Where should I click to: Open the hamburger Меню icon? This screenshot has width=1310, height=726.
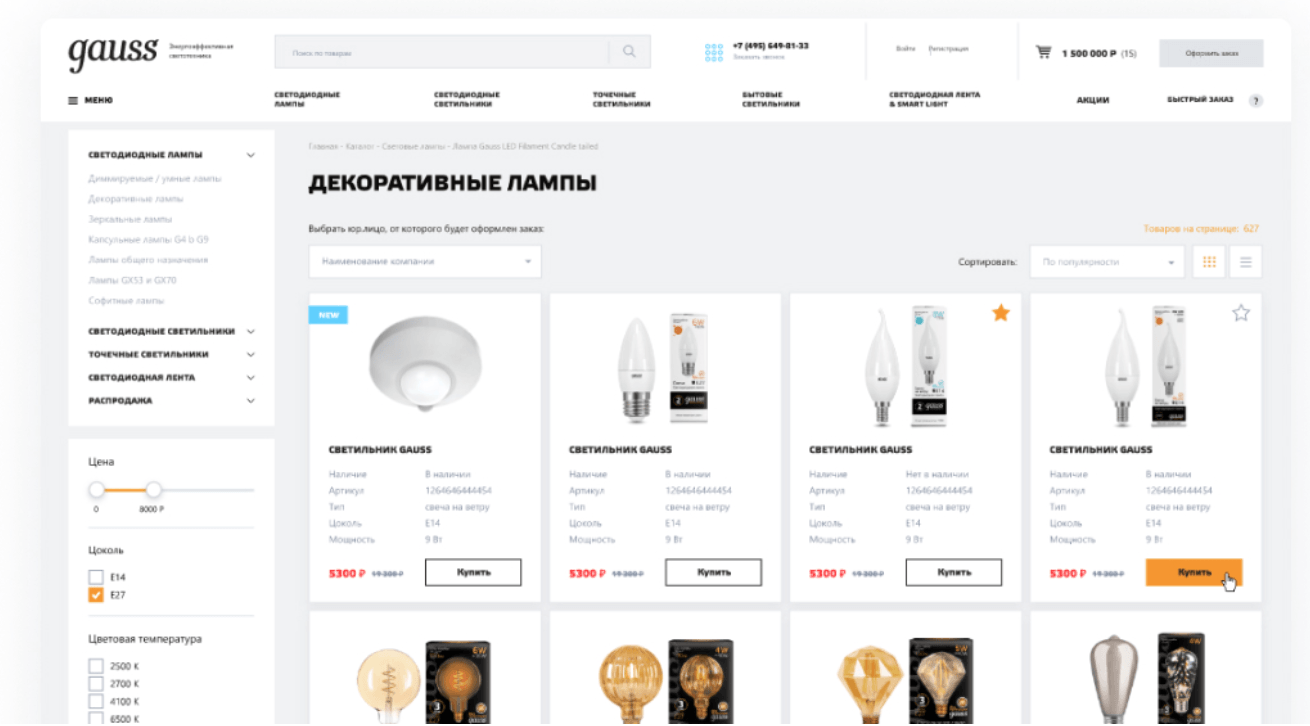click(x=73, y=100)
